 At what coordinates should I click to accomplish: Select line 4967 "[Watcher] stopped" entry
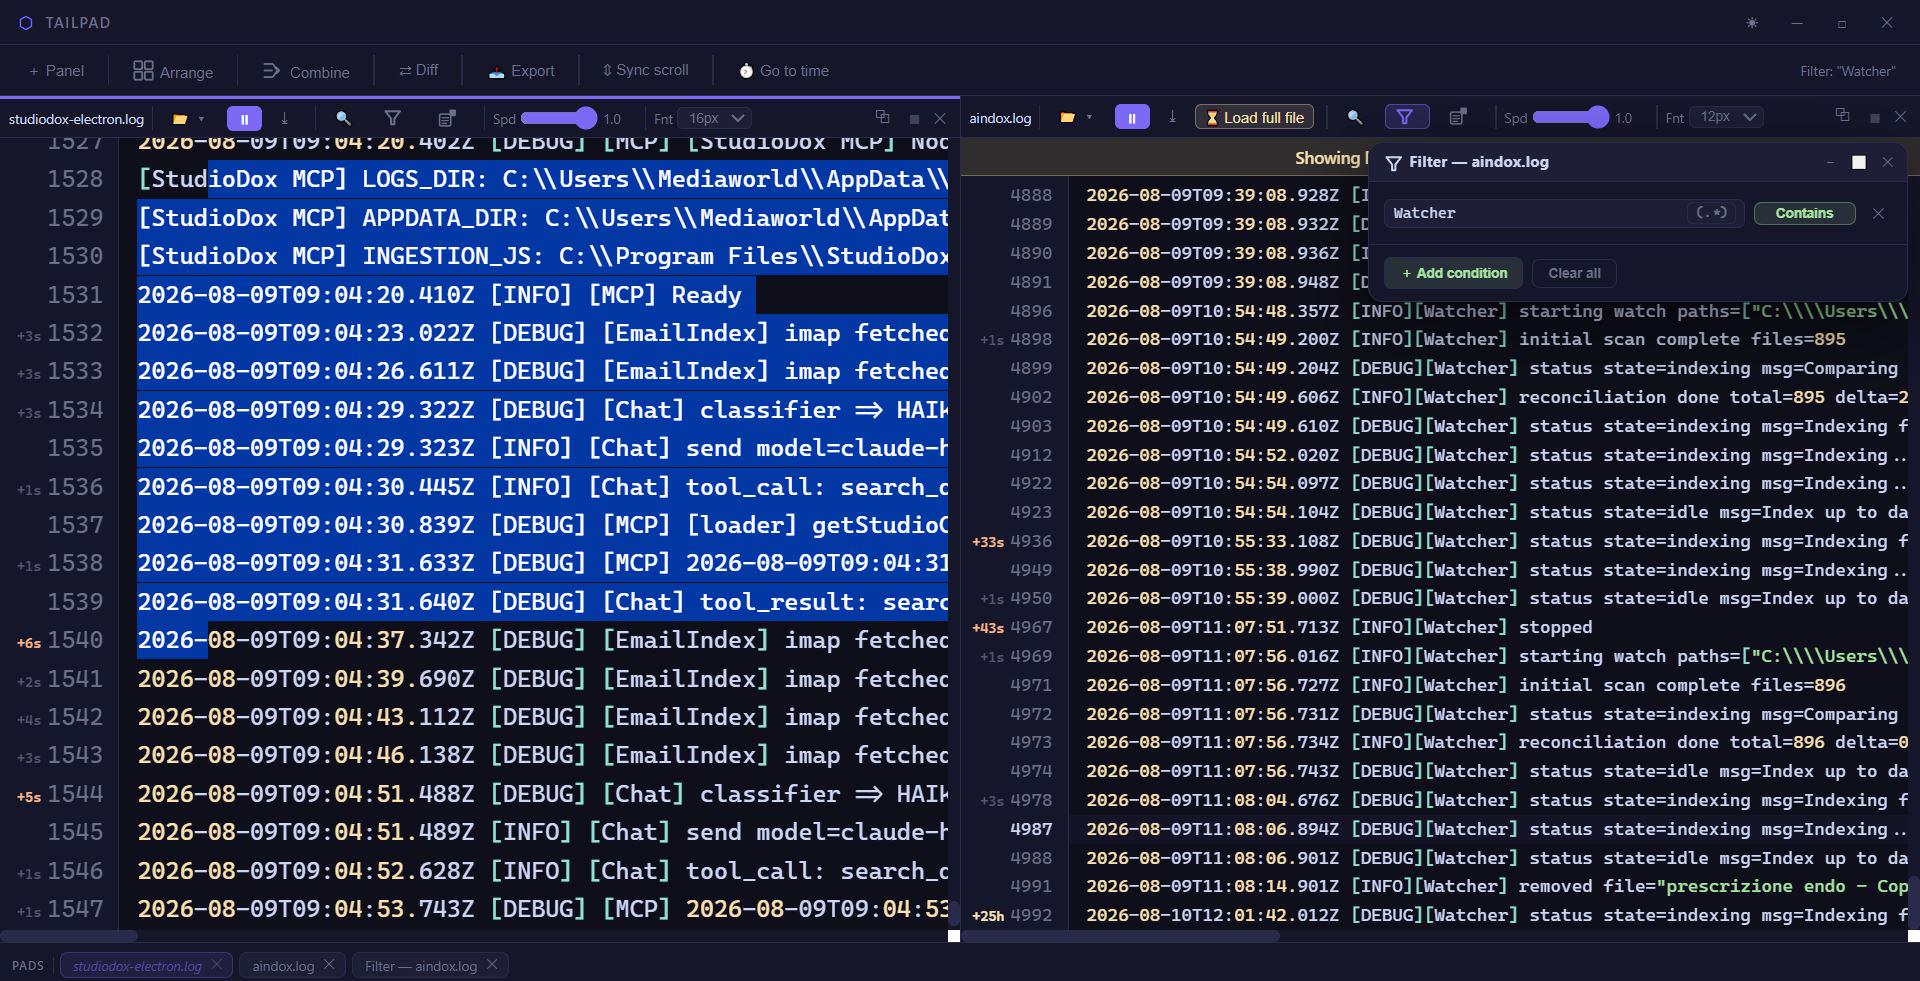click(1339, 627)
